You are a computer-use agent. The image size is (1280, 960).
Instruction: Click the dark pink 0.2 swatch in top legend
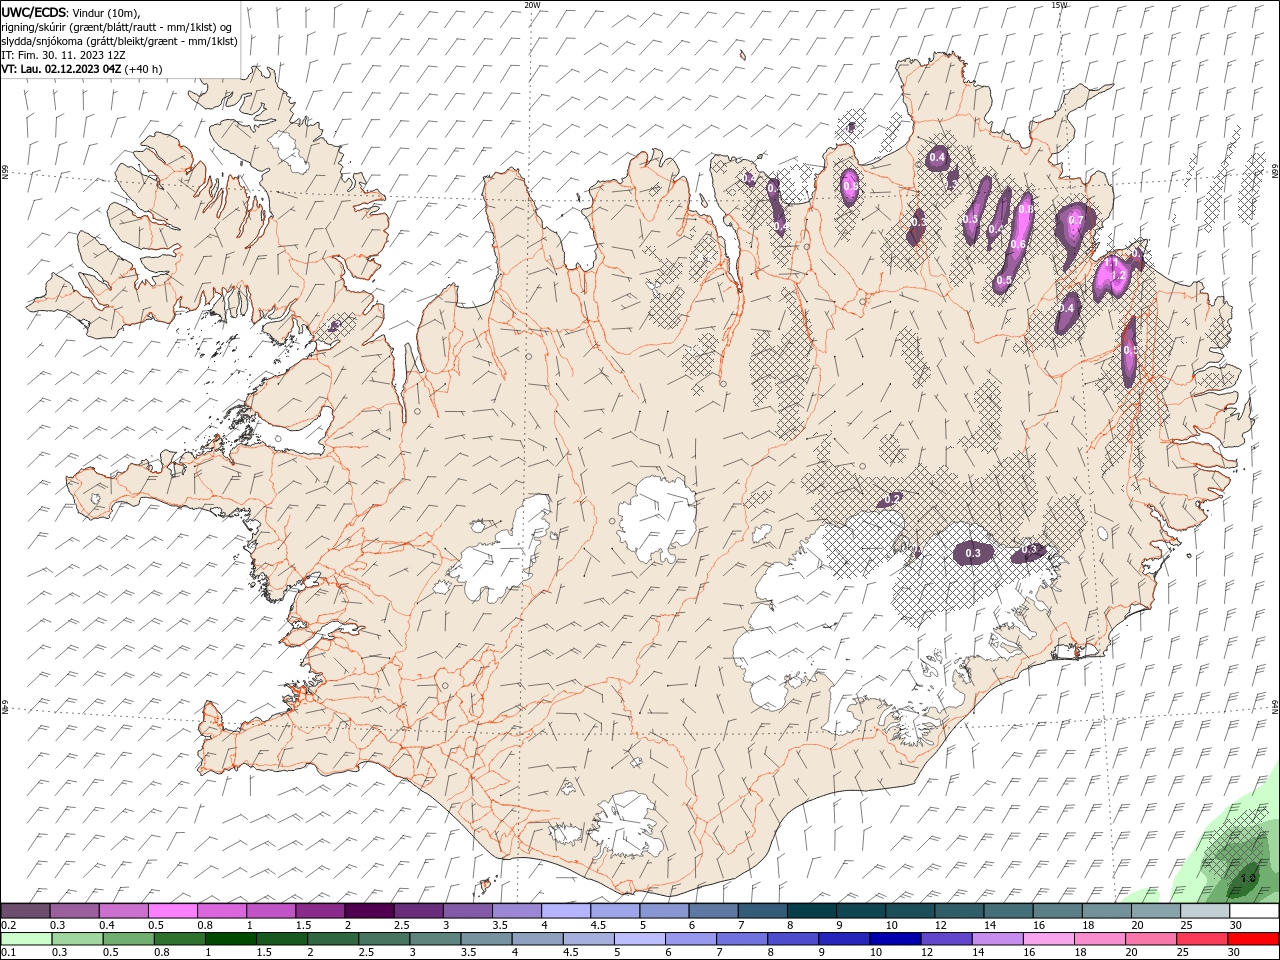pyautogui.click(x=25, y=911)
